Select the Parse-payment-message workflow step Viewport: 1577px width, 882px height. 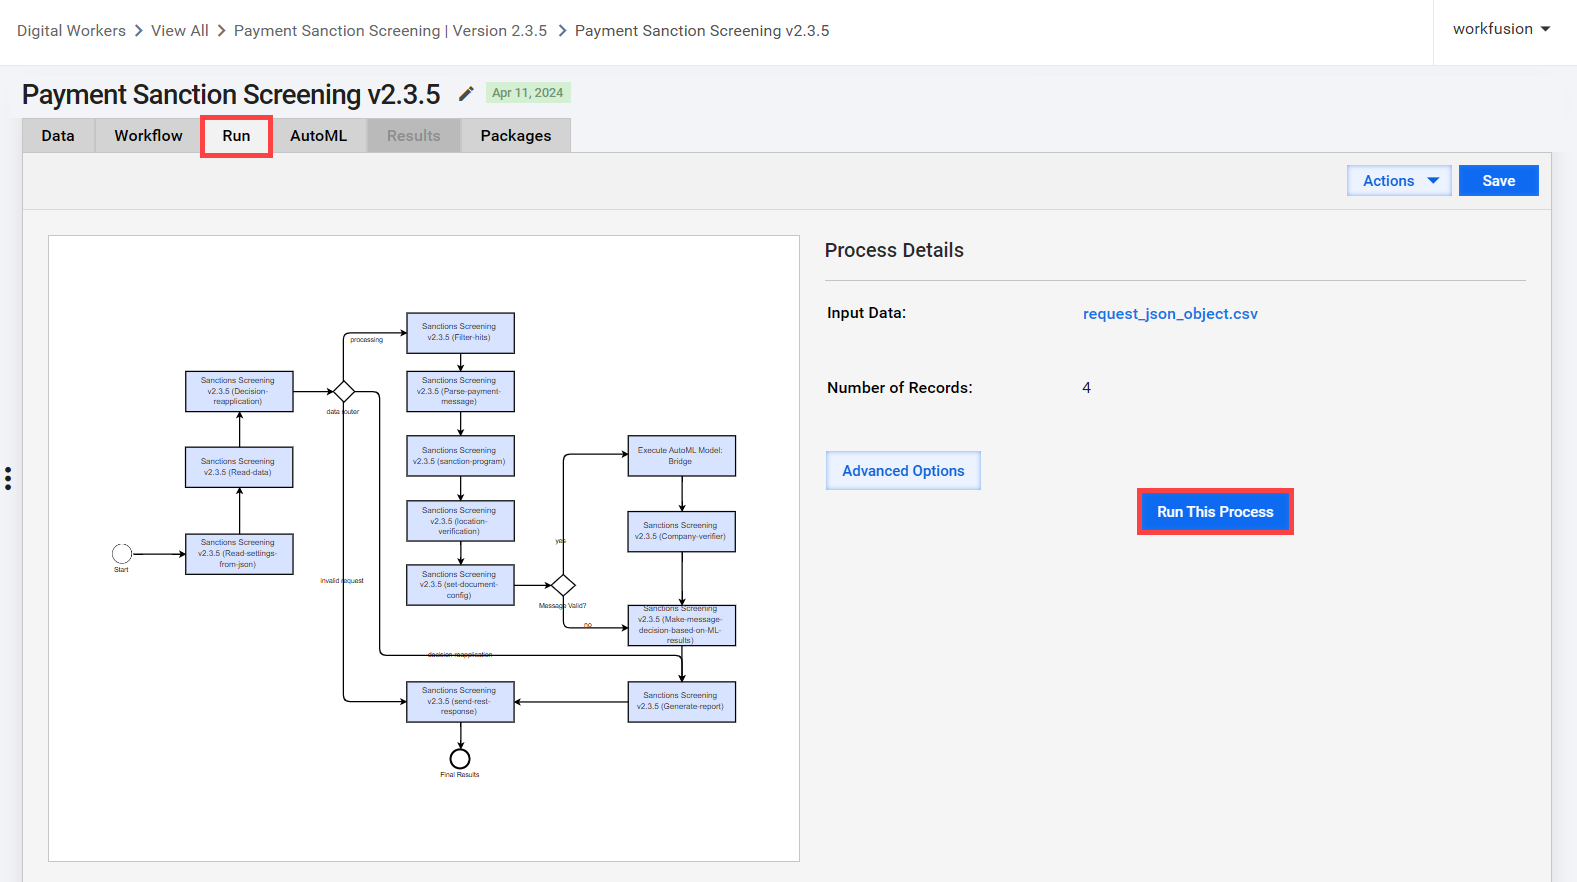tap(460, 391)
